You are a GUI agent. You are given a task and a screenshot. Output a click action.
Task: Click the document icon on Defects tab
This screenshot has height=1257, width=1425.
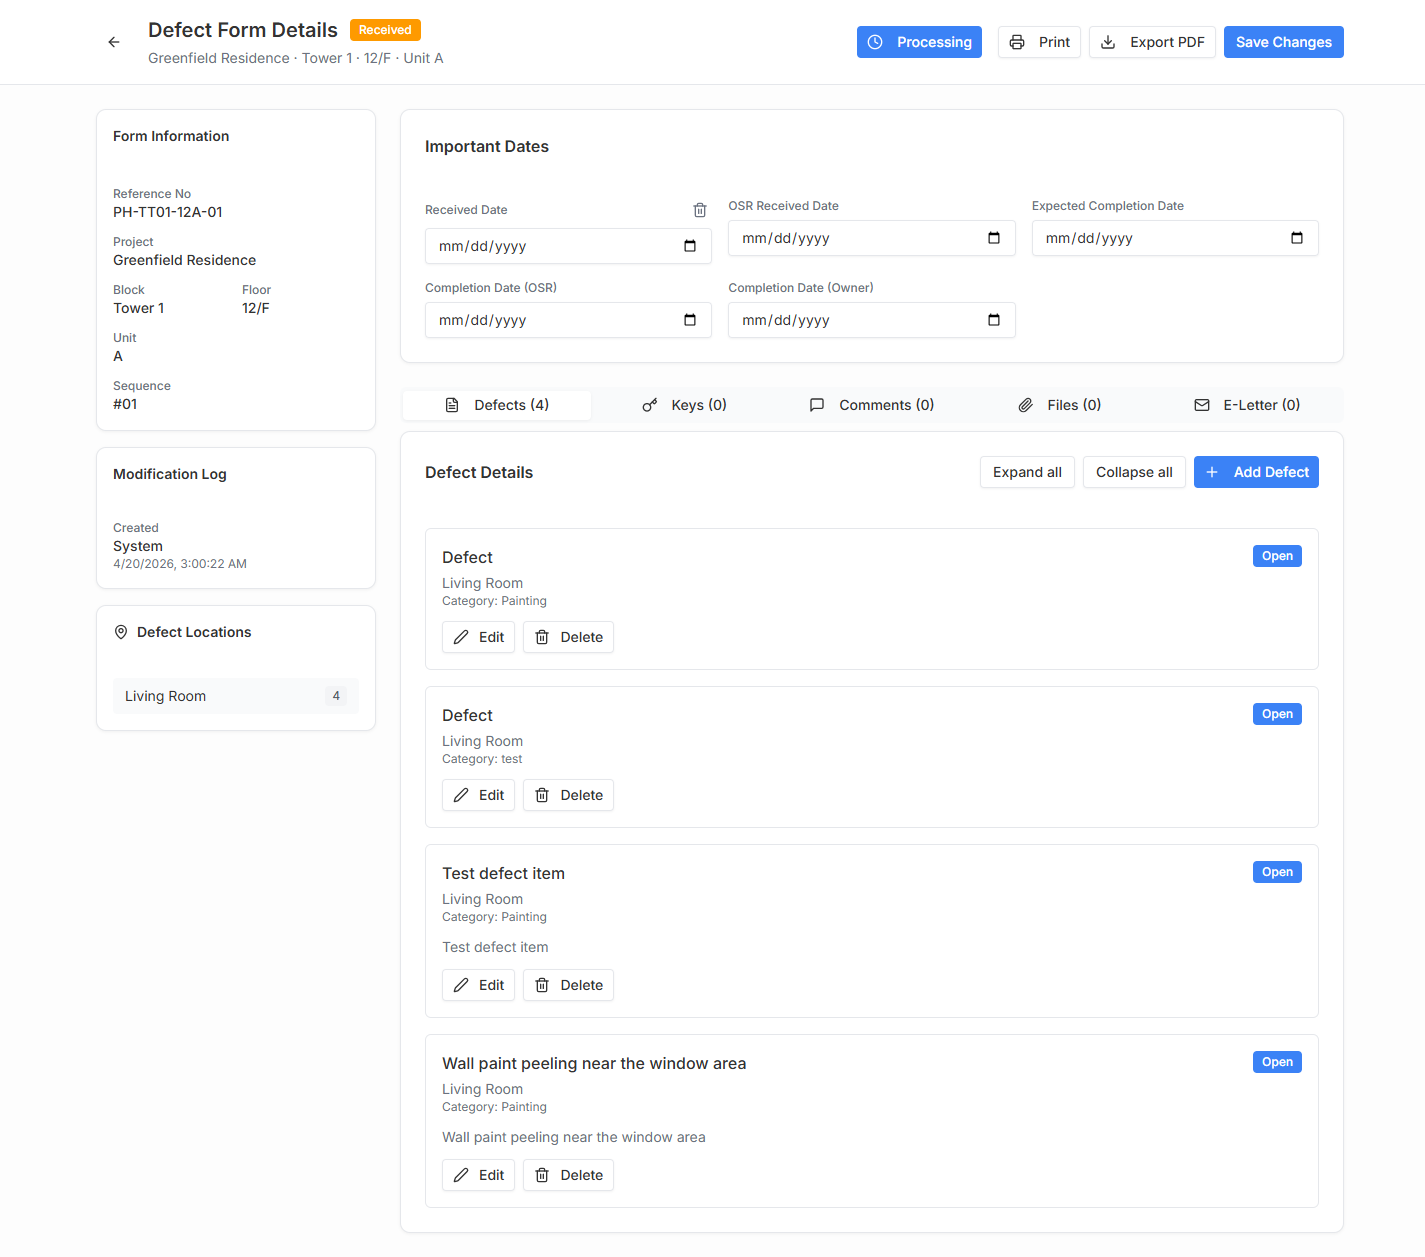click(x=452, y=405)
